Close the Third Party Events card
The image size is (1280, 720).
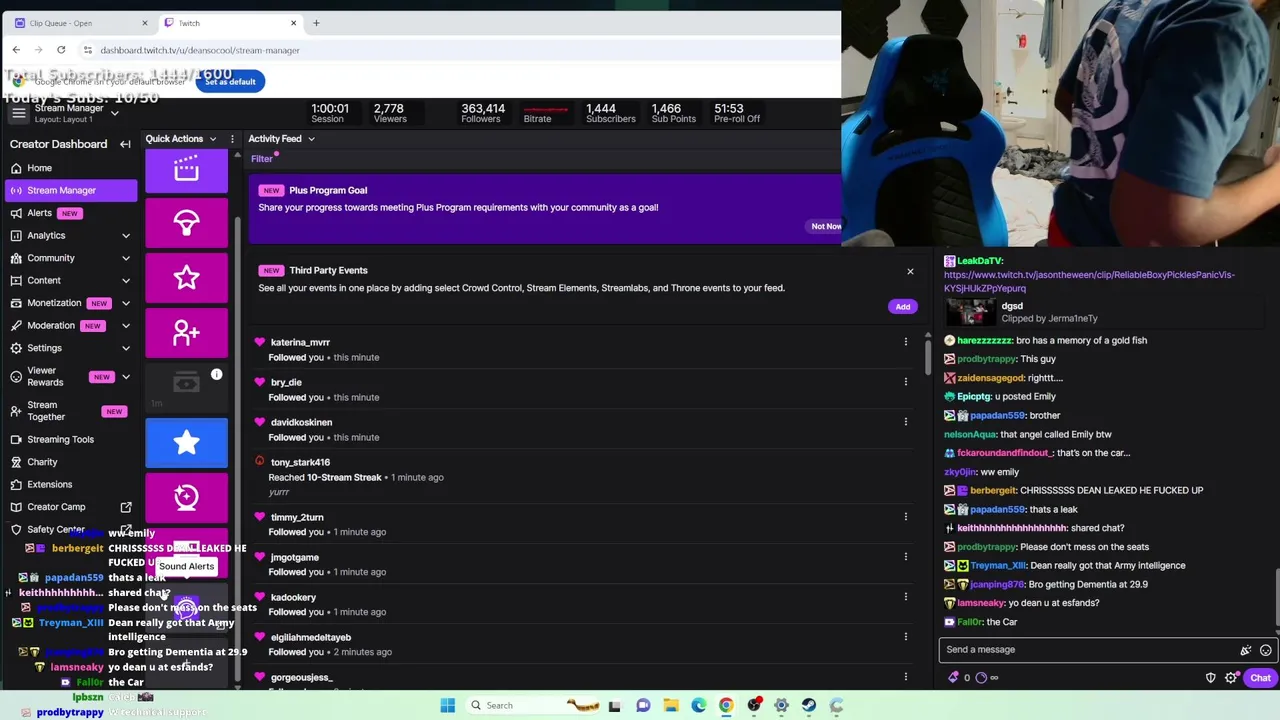coord(910,272)
